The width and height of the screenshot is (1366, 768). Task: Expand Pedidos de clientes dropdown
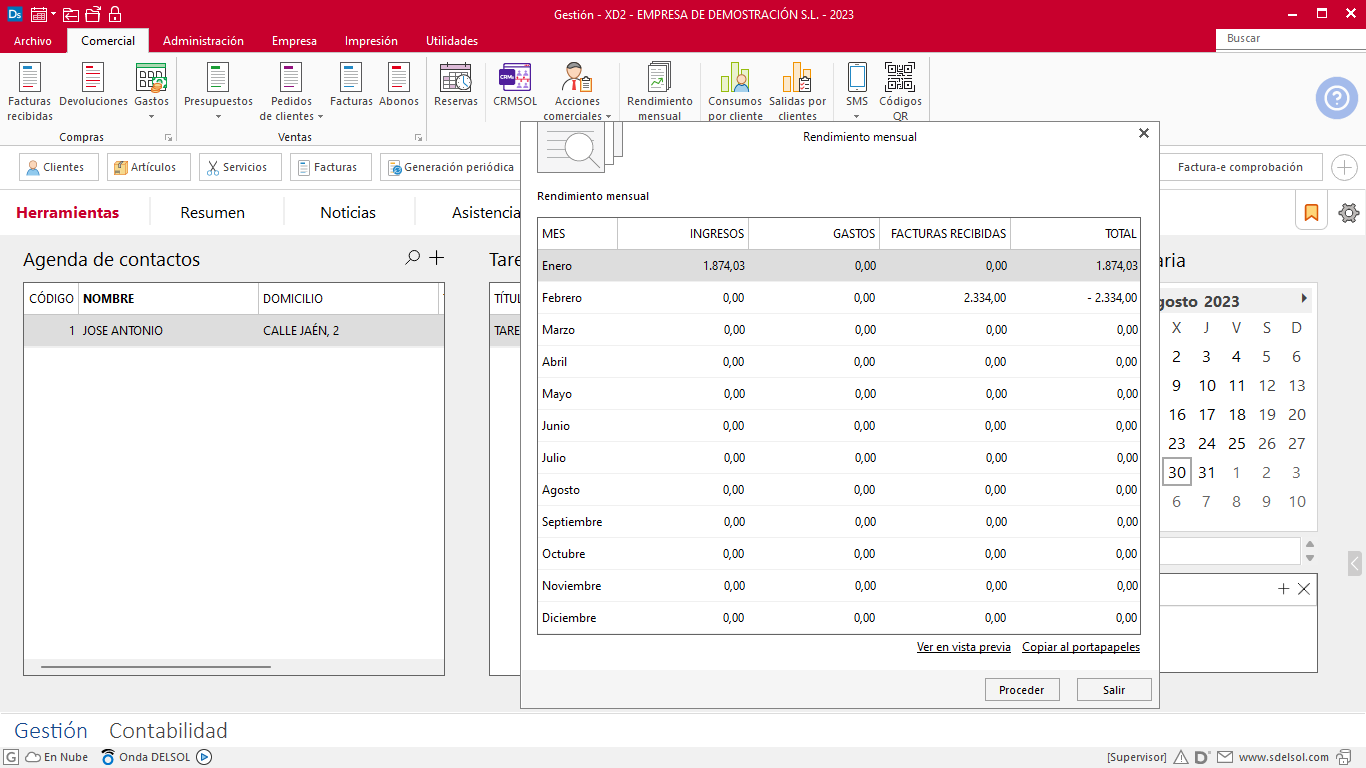coord(320,117)
